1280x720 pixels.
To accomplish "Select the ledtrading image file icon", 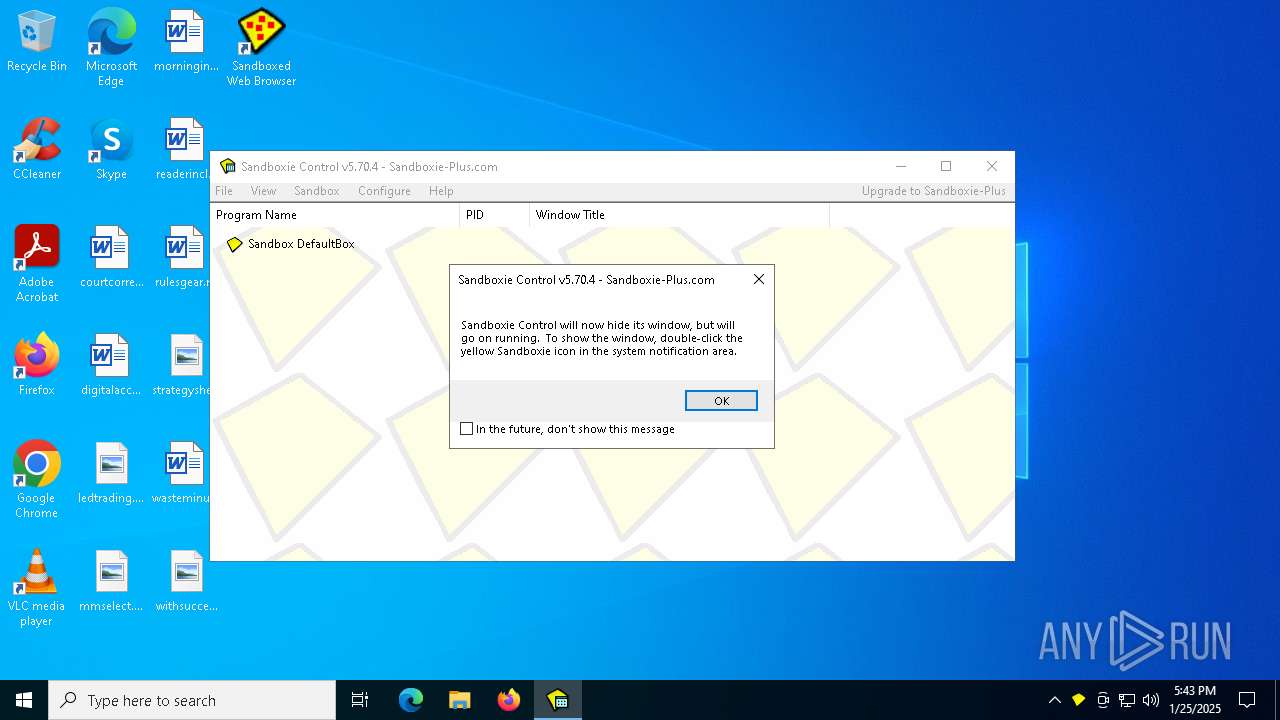I will coord(111,474).
